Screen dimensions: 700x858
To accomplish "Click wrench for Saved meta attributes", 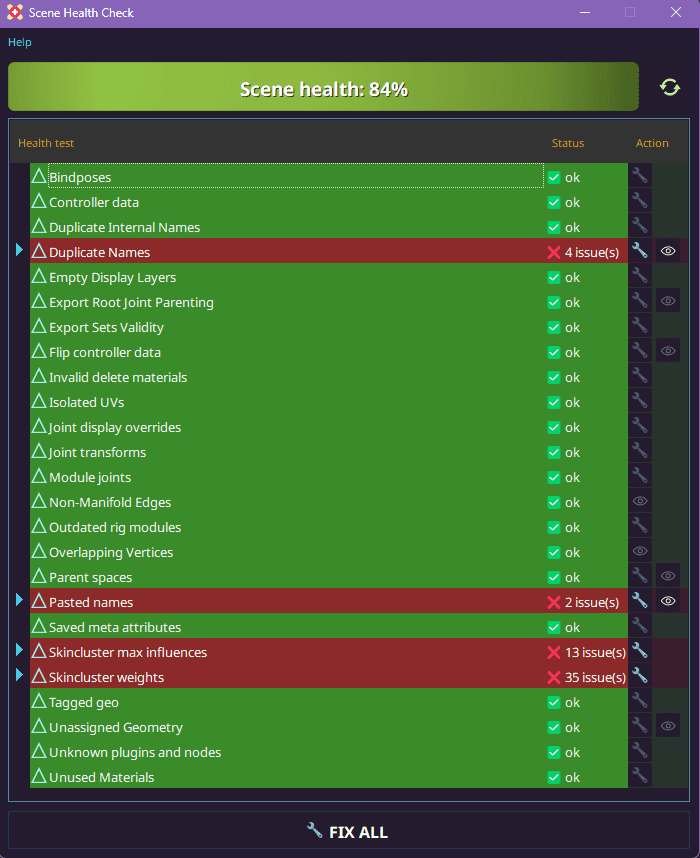I will pyautogui.click(x=640, y=625).
